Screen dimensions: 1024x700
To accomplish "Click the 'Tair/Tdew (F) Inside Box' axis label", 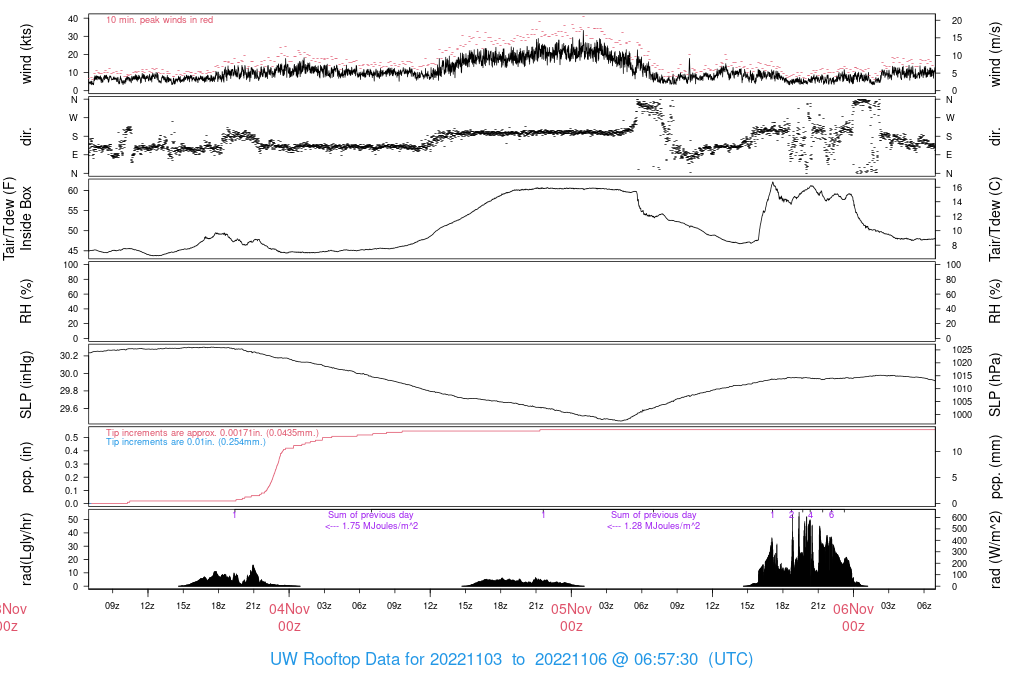I will [17, 218].
